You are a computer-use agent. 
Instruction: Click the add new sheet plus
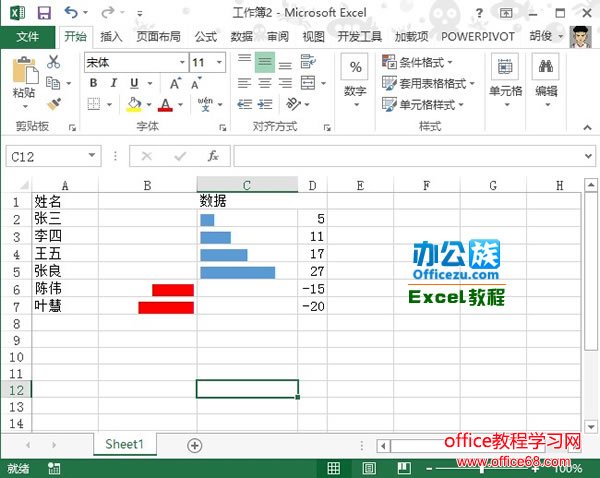195,445
